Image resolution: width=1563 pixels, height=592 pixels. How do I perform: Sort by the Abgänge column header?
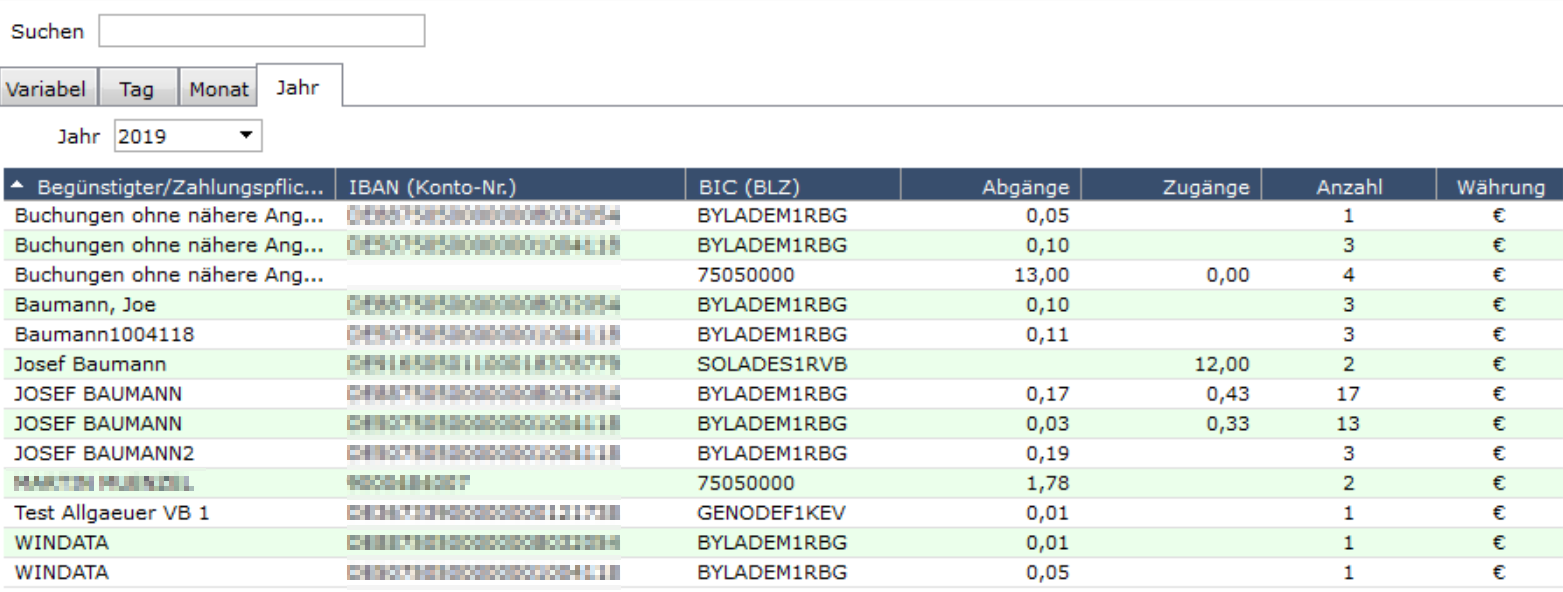[x=990, y=186]
